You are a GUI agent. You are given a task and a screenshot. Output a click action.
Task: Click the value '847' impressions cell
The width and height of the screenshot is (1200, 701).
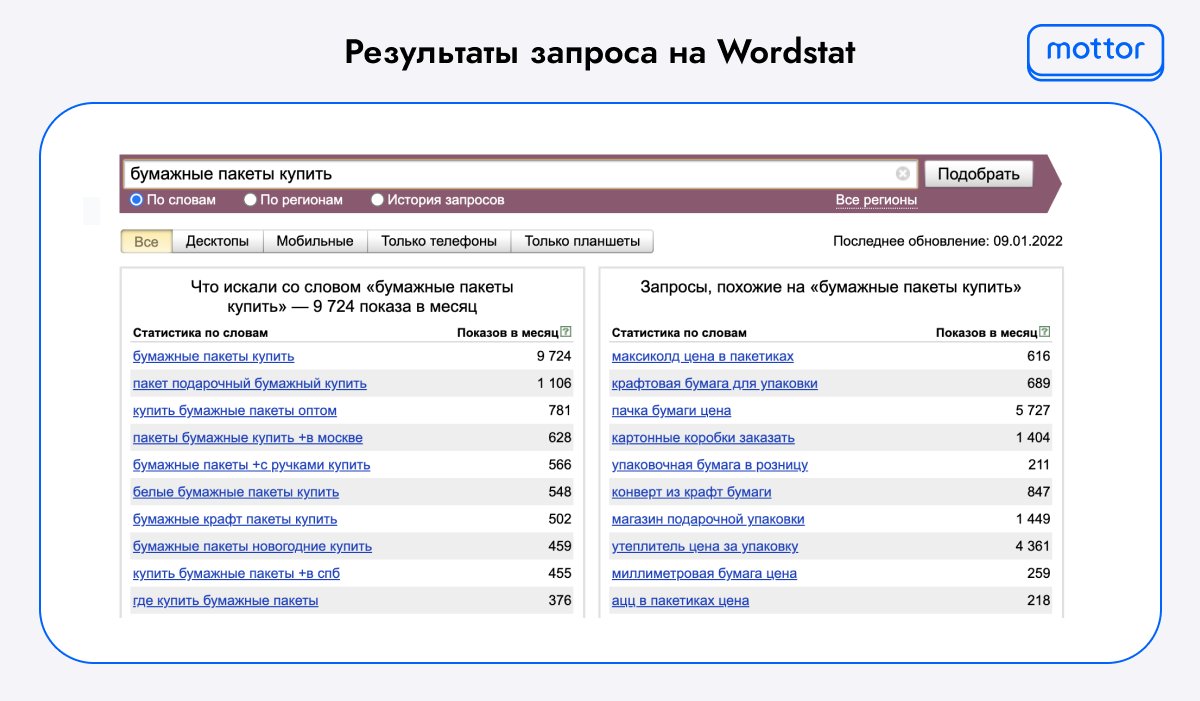coord(1039,491)
